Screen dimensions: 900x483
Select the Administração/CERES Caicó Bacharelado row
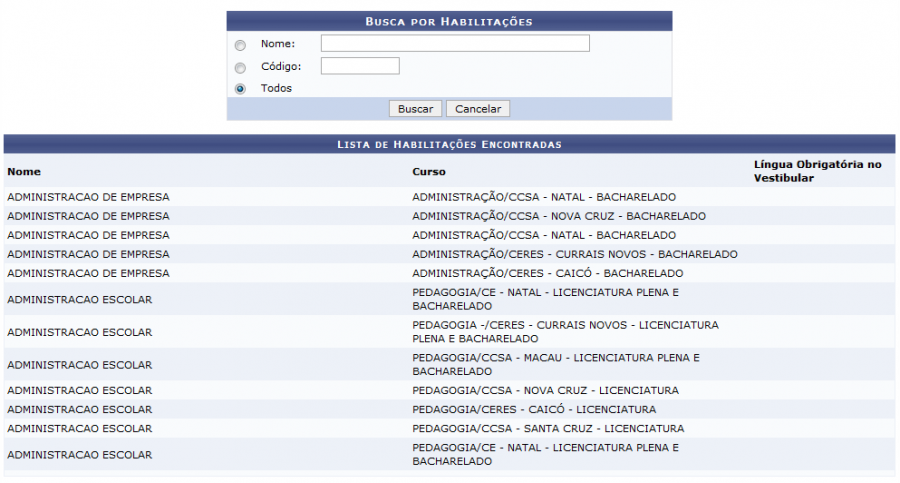coord(548,273)
